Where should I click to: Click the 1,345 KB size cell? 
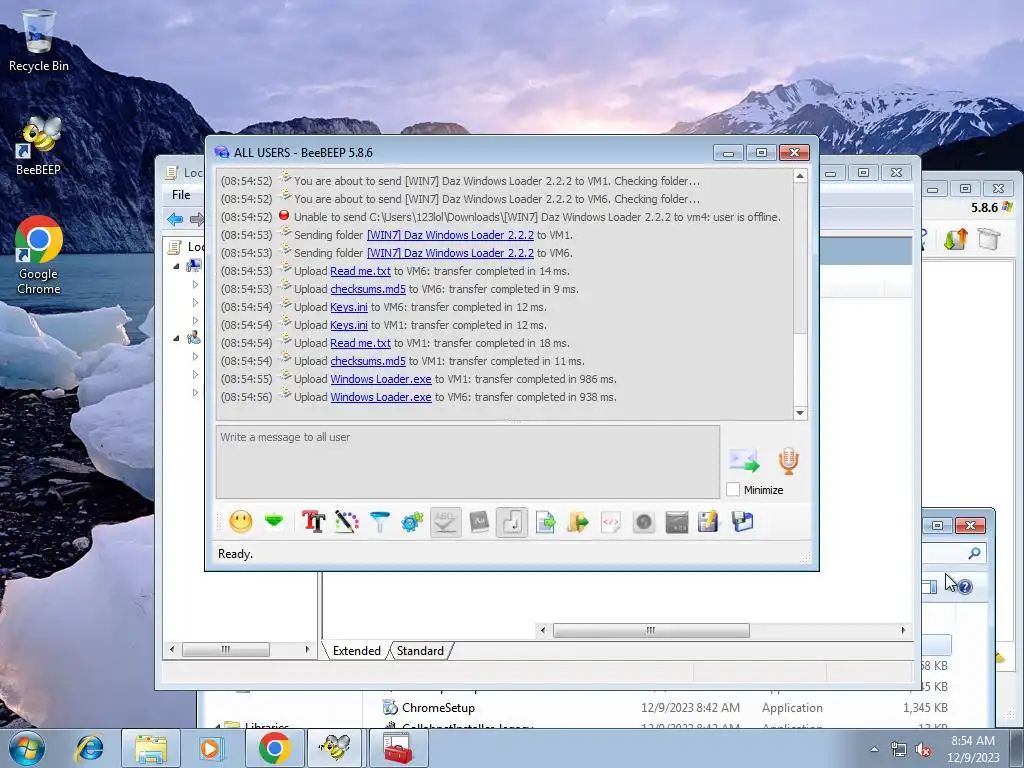click(x=925, y=708)
